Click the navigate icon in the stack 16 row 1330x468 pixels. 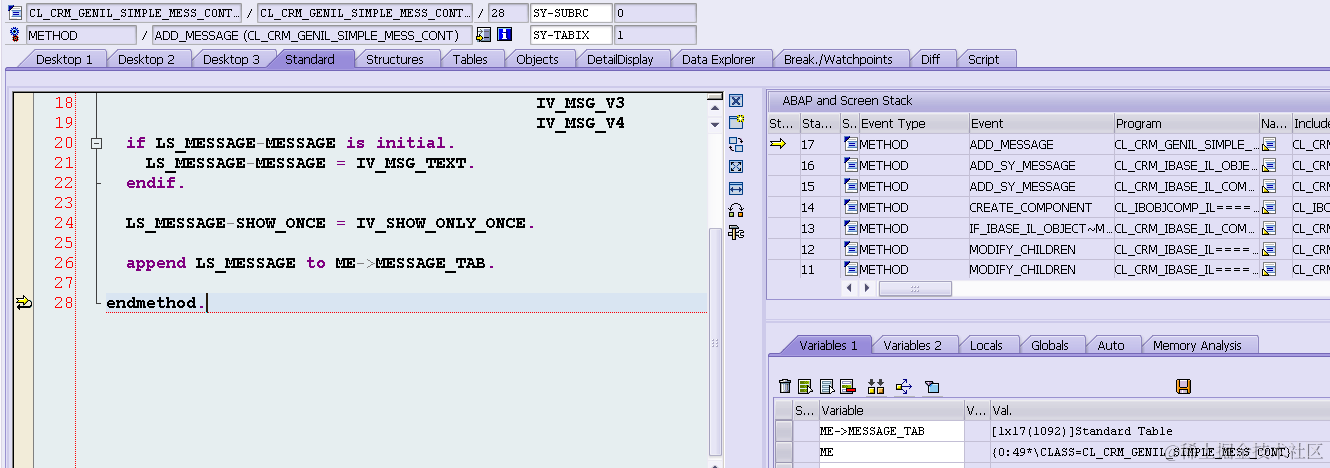(x=1269, y=166)
